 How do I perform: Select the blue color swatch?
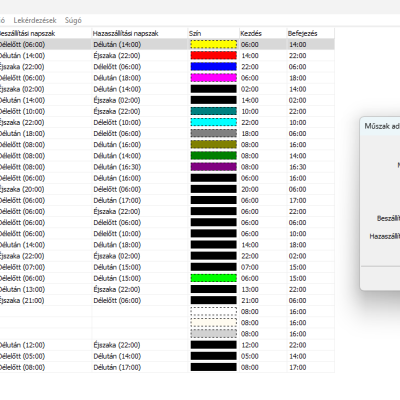[214, 67]
